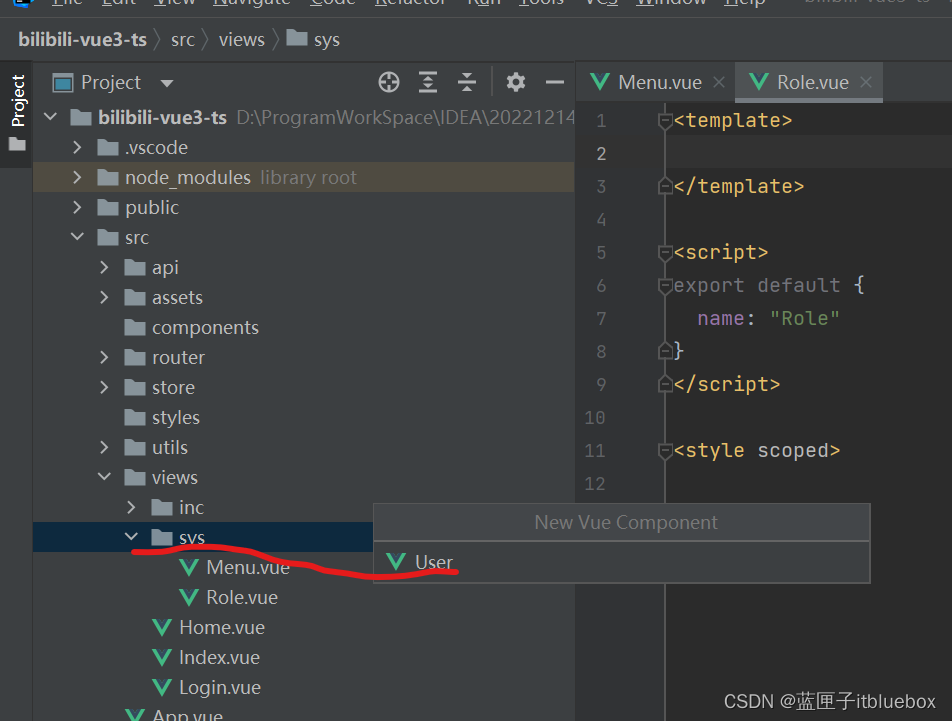Open Project panel settings gear
This screenshot has width=952, height=721.
(515, 82)
